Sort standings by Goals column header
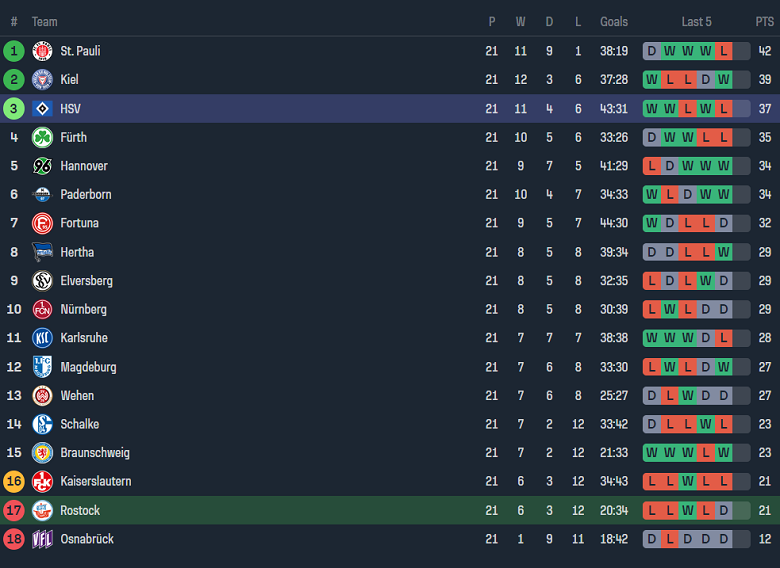Image resolution: width=780 pixels, height=568 pixels. click(x=614, y=22)
